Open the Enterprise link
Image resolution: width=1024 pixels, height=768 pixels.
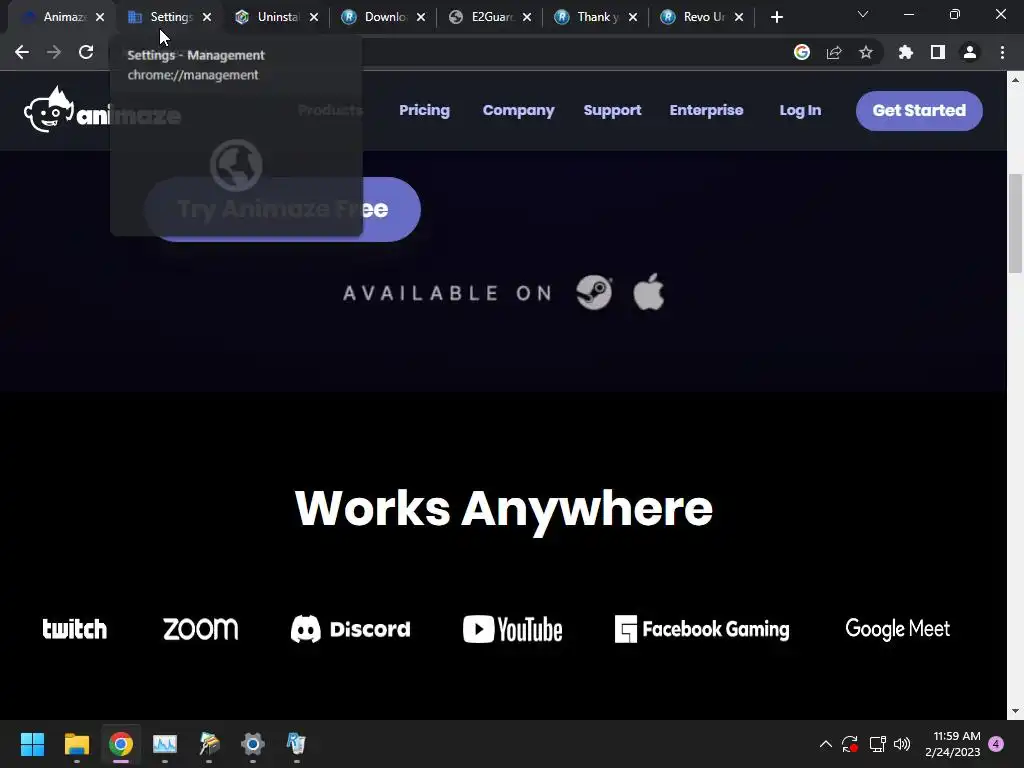click(x=707, y=110)
